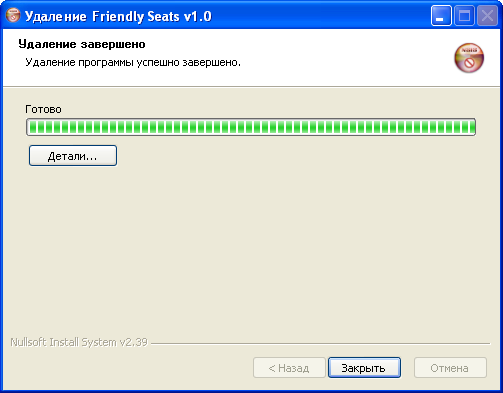Click the left end of the green progress bar
The height and width of the screenshot is (393, 503).
pos(33,127)
